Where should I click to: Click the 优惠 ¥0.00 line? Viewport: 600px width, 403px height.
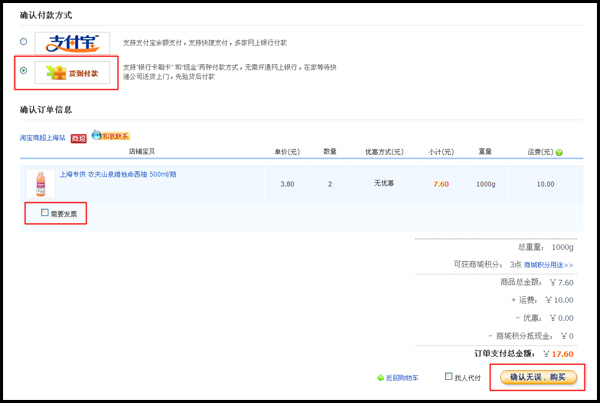pyautogui.click(x=544, y=318)
